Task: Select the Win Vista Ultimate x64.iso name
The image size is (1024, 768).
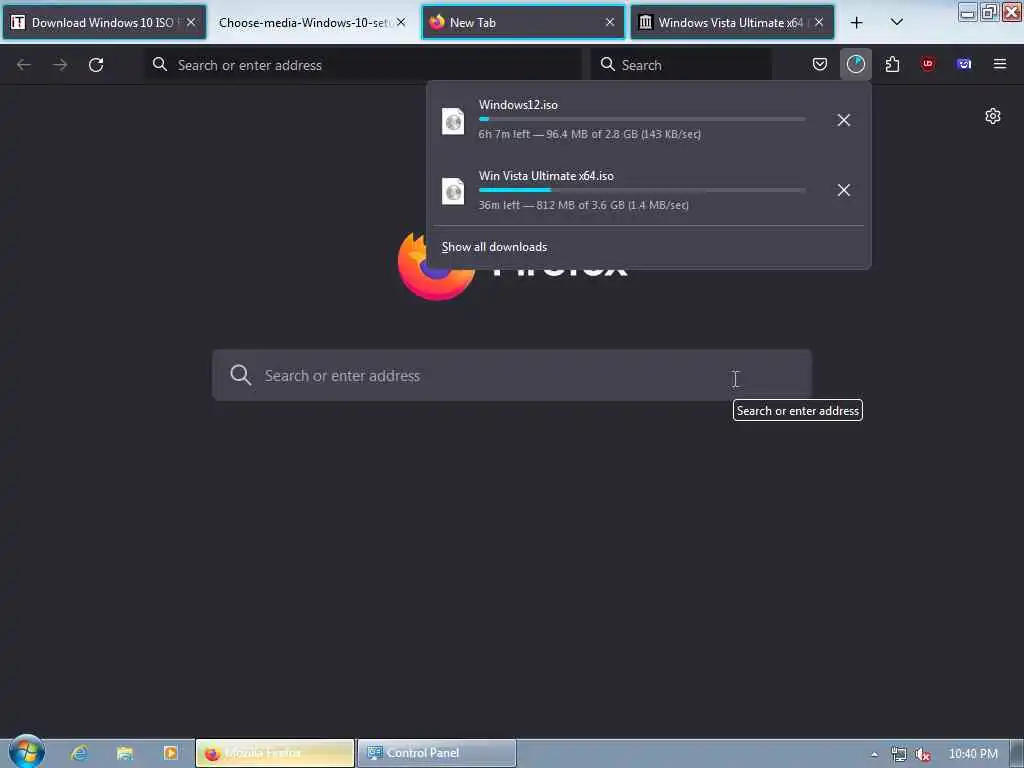Action: (546, 176)
